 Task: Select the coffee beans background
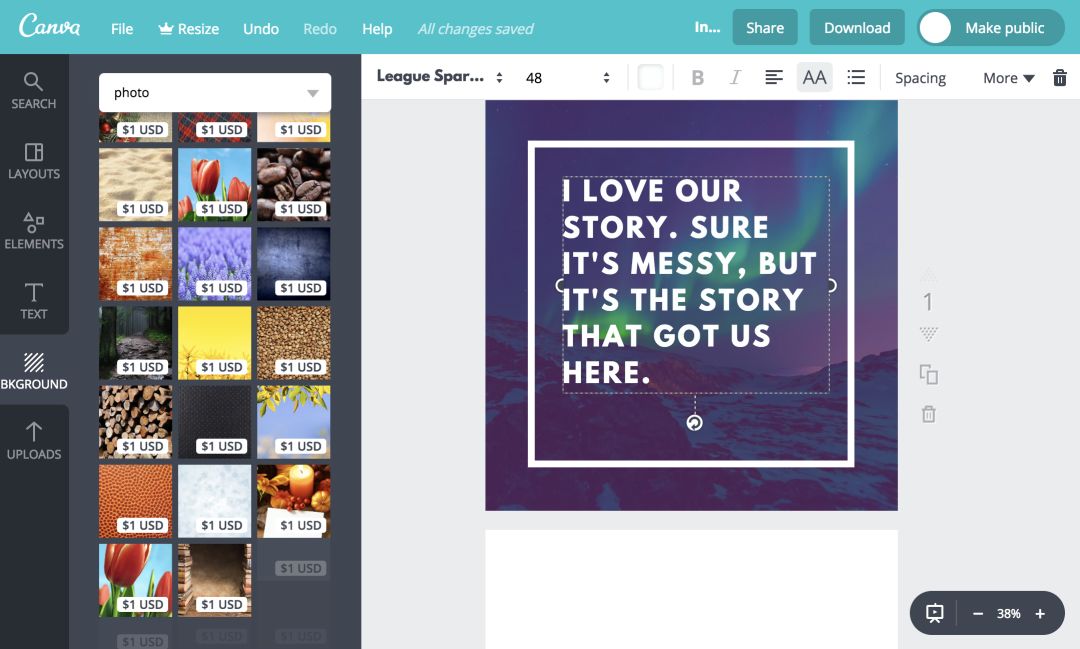pos(293,185)
